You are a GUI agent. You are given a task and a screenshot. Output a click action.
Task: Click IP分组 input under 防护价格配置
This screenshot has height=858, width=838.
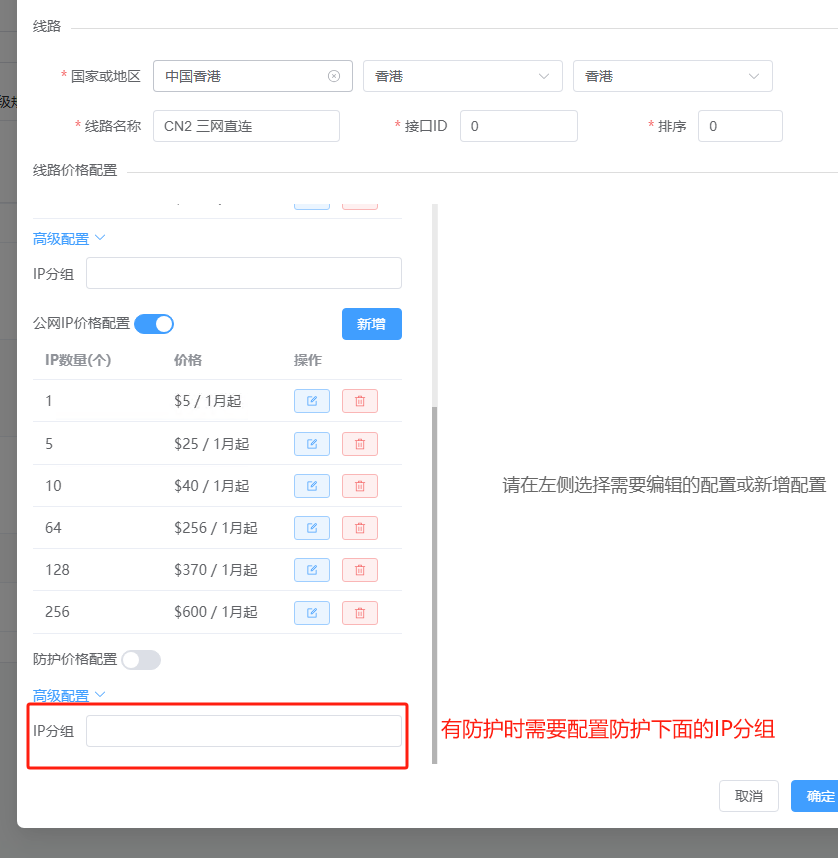[244, 731]
